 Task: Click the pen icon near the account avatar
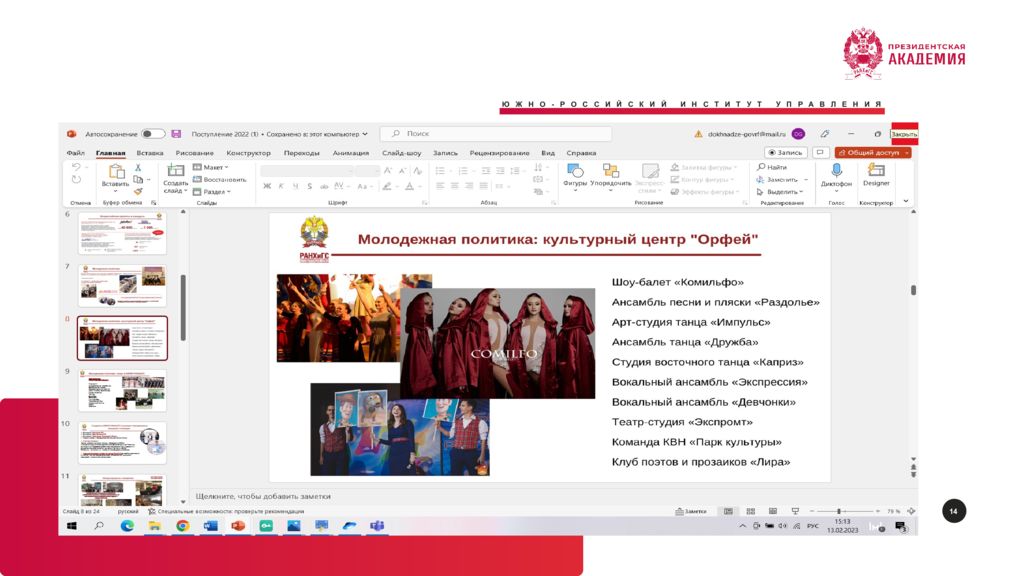coord(825,134)
